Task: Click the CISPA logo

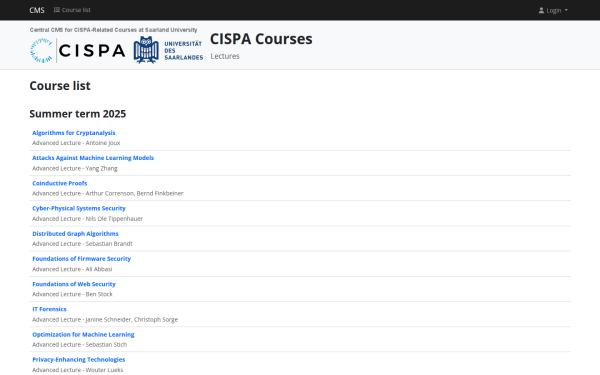Action: point(78,50)
